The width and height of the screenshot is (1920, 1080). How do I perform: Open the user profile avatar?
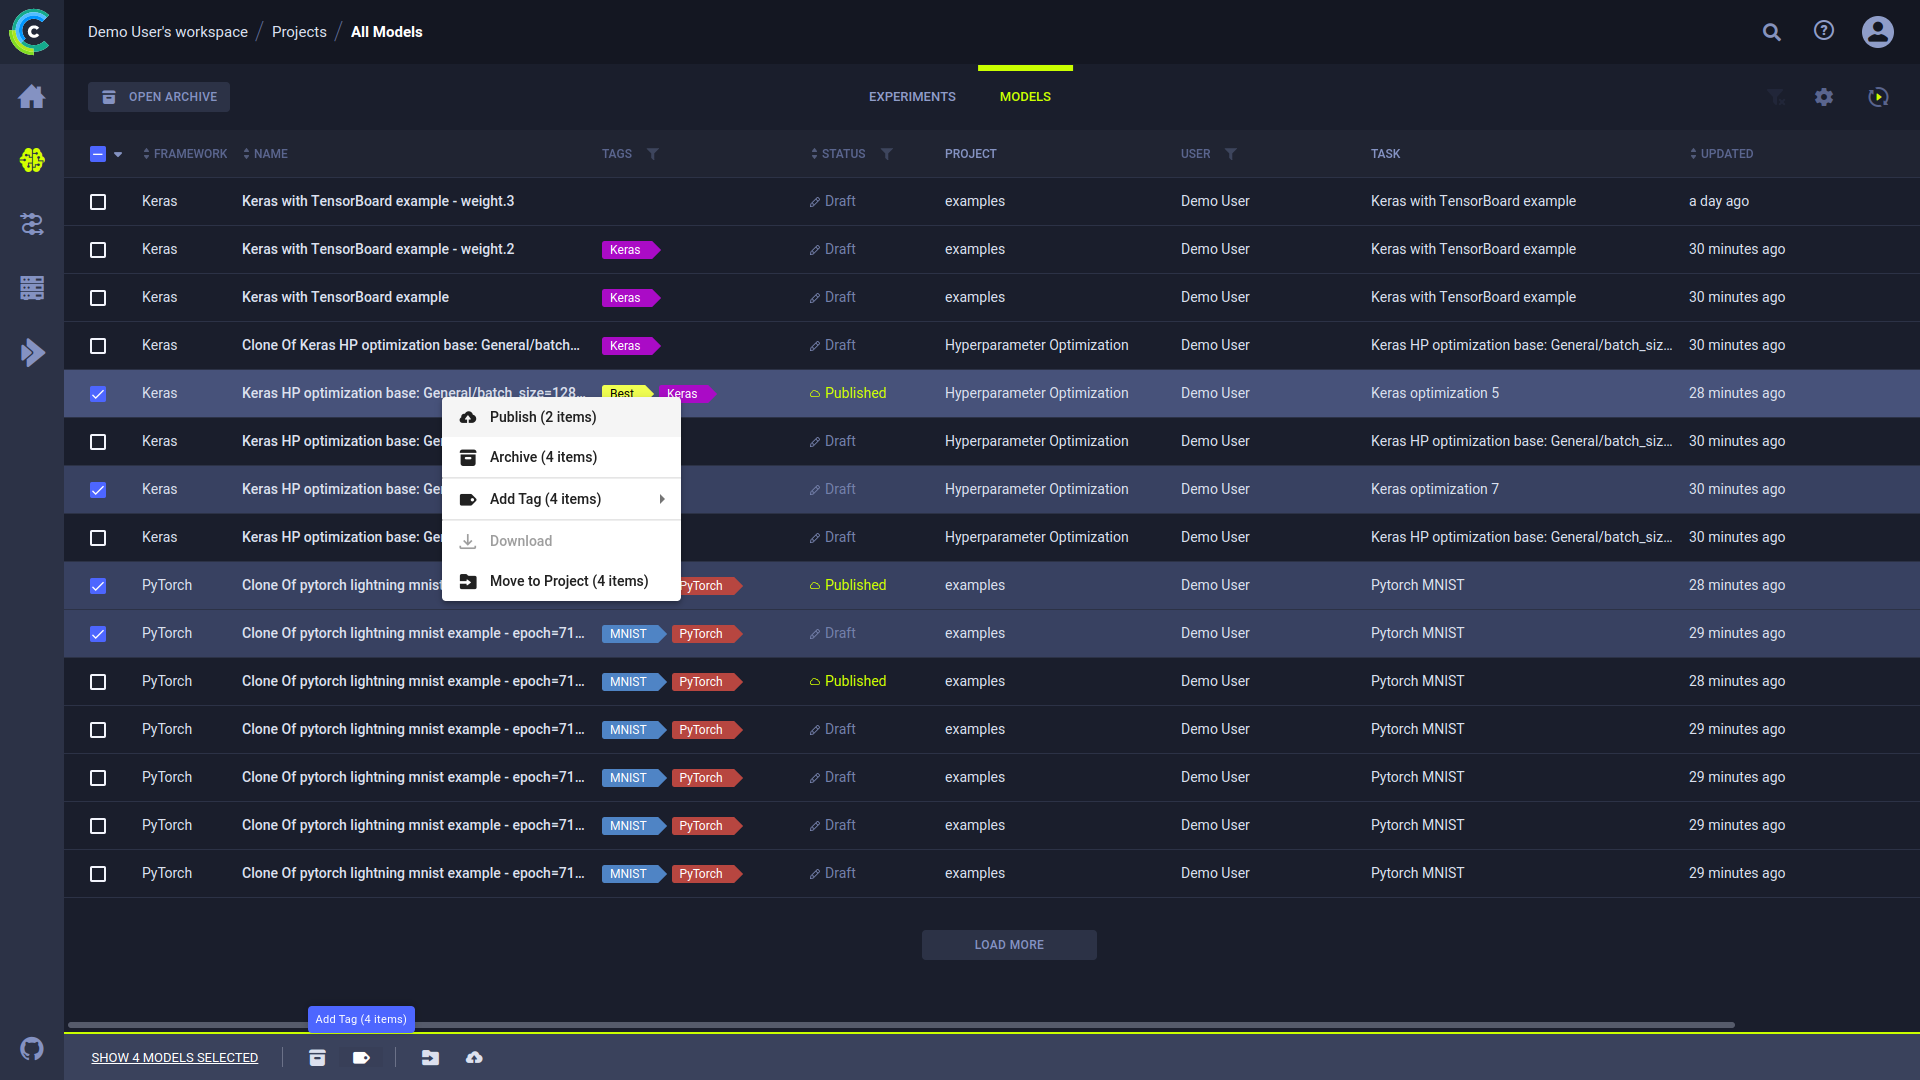click(x=1878, y=32)
